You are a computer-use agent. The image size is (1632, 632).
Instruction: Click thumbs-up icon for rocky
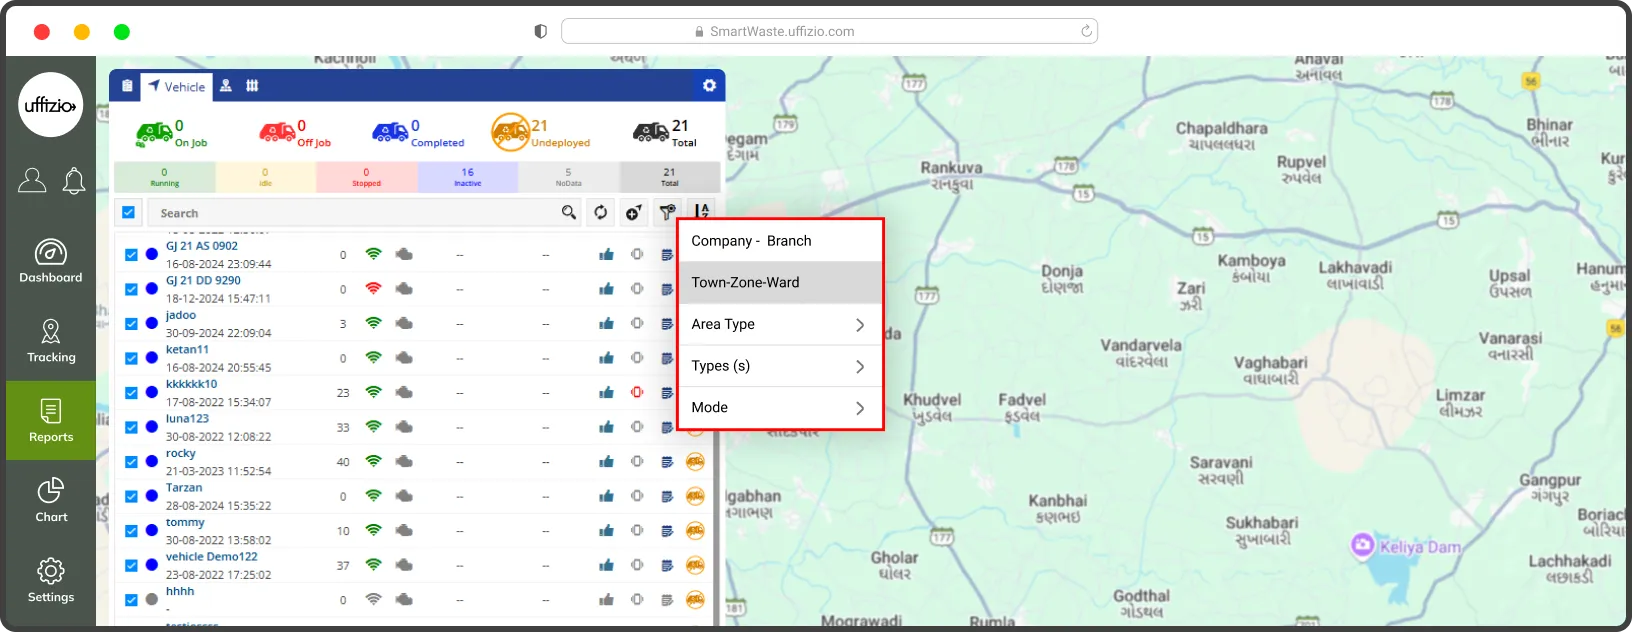[x=606, y=462]
